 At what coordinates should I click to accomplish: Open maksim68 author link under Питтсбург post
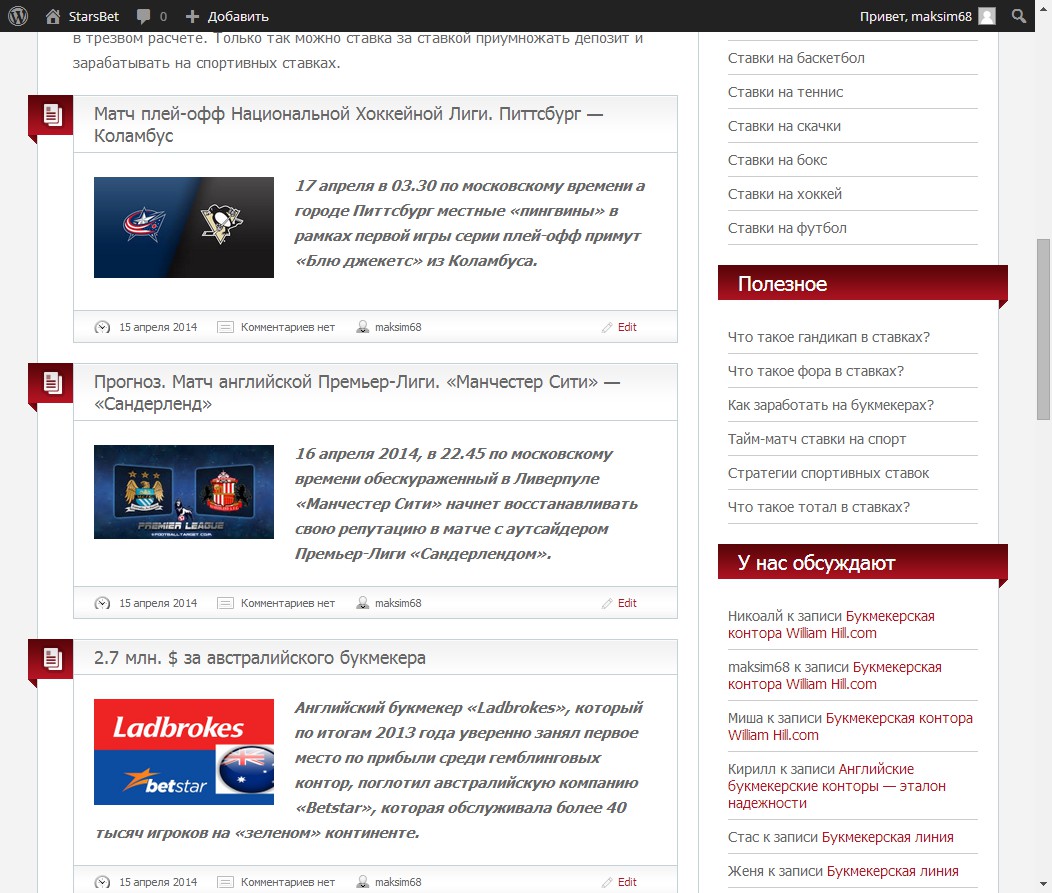coord(398,327)
